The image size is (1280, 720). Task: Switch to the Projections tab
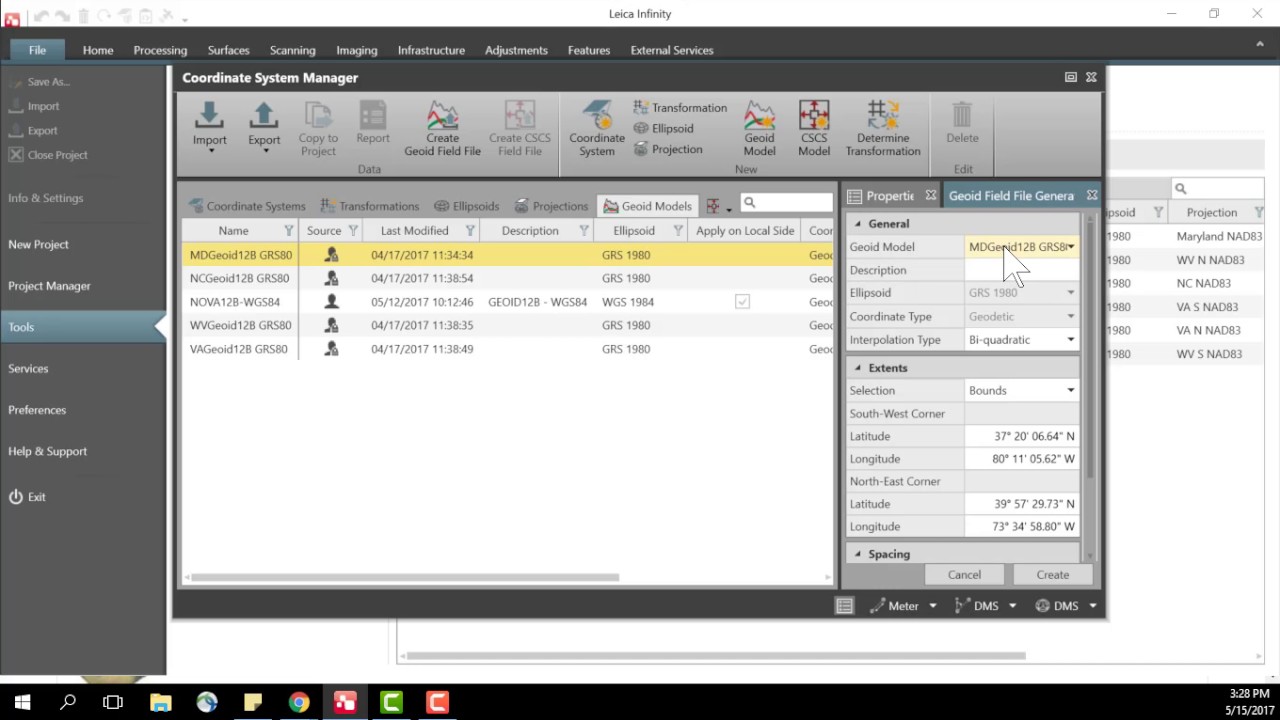pyautogui.click(x=552, y=206)
